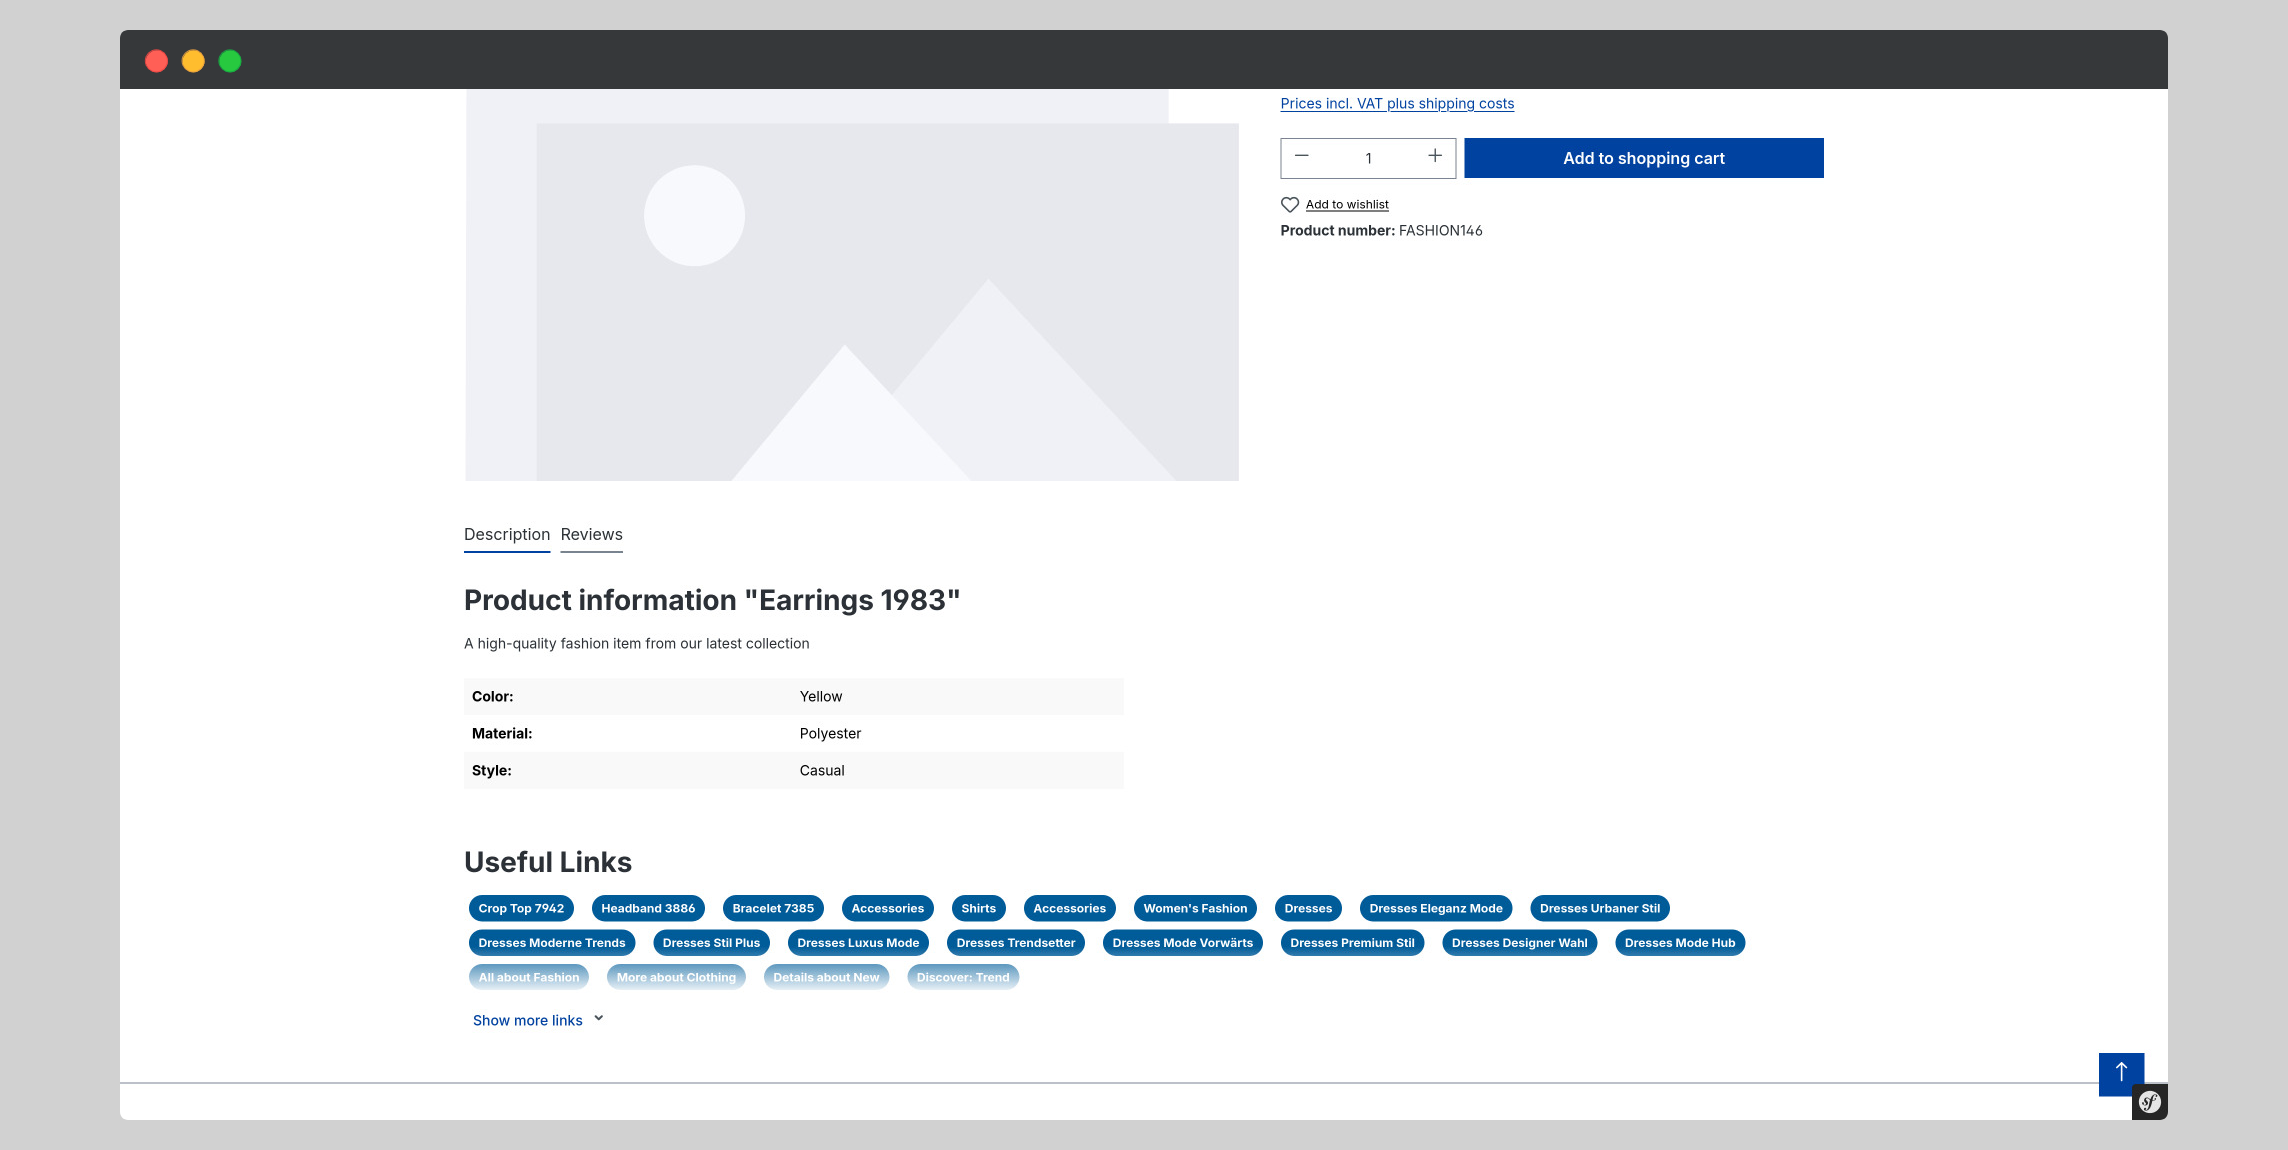Click the Add to wishlist heart icon
Screen dimensions: 2288x1150
pos(1289,204)
